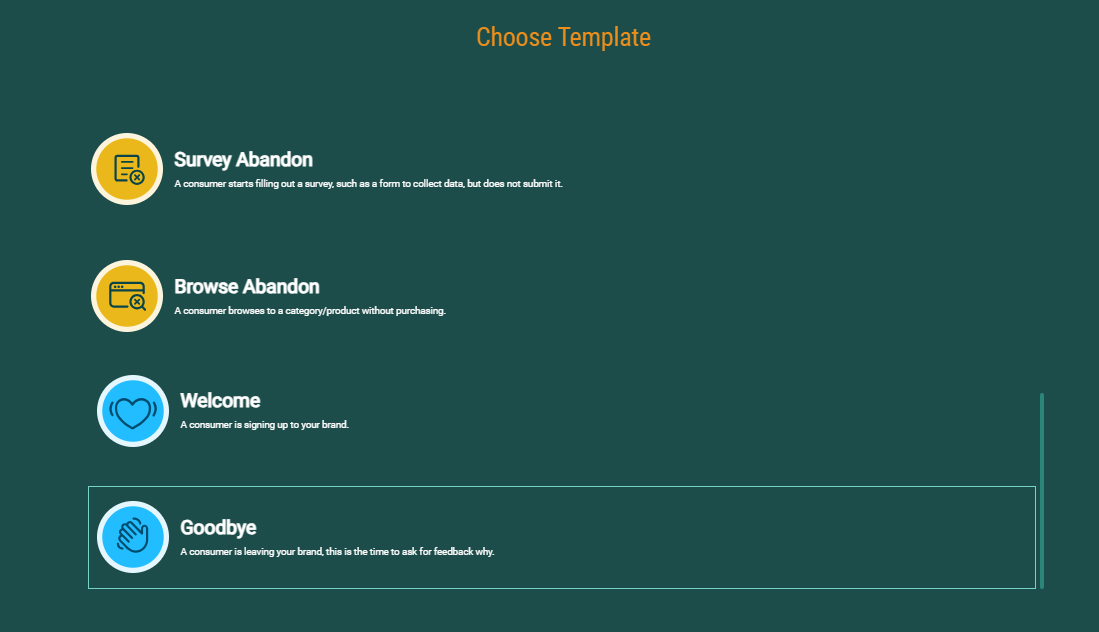Select the Browse Abandon template title

pos(247,287)
